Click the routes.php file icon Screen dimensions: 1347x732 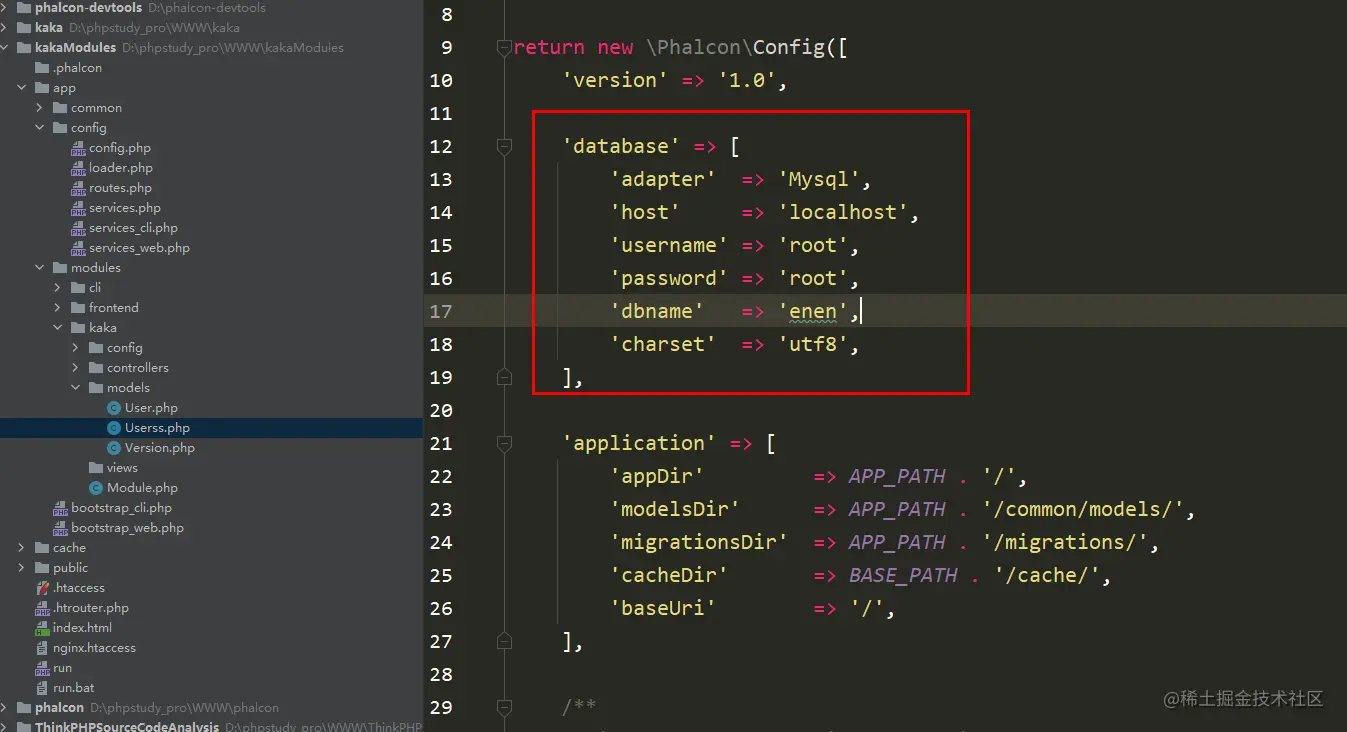click(x=79, y=188)
